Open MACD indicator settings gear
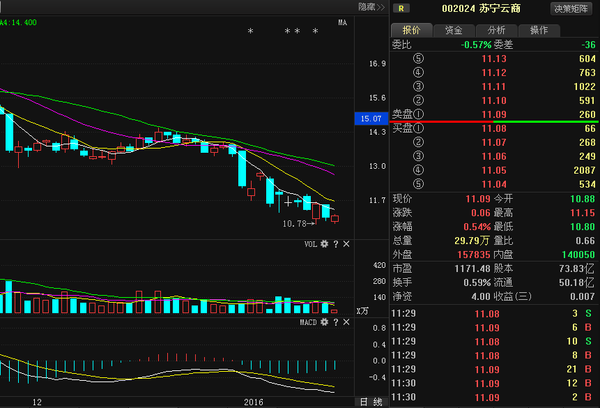 tap(324, 323)
